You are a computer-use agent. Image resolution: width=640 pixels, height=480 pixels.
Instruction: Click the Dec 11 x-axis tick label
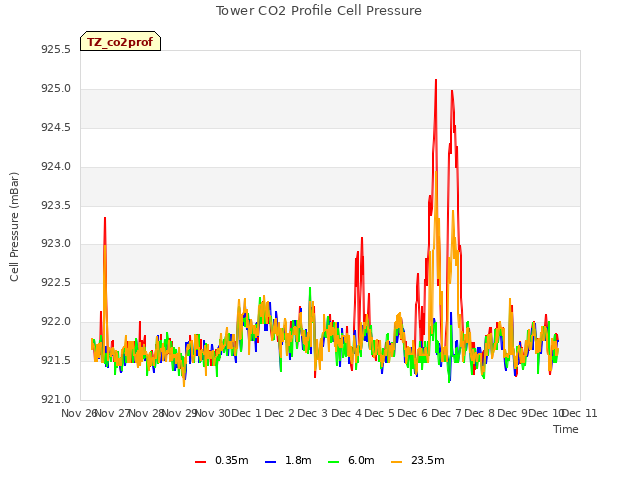pos(580,413)
